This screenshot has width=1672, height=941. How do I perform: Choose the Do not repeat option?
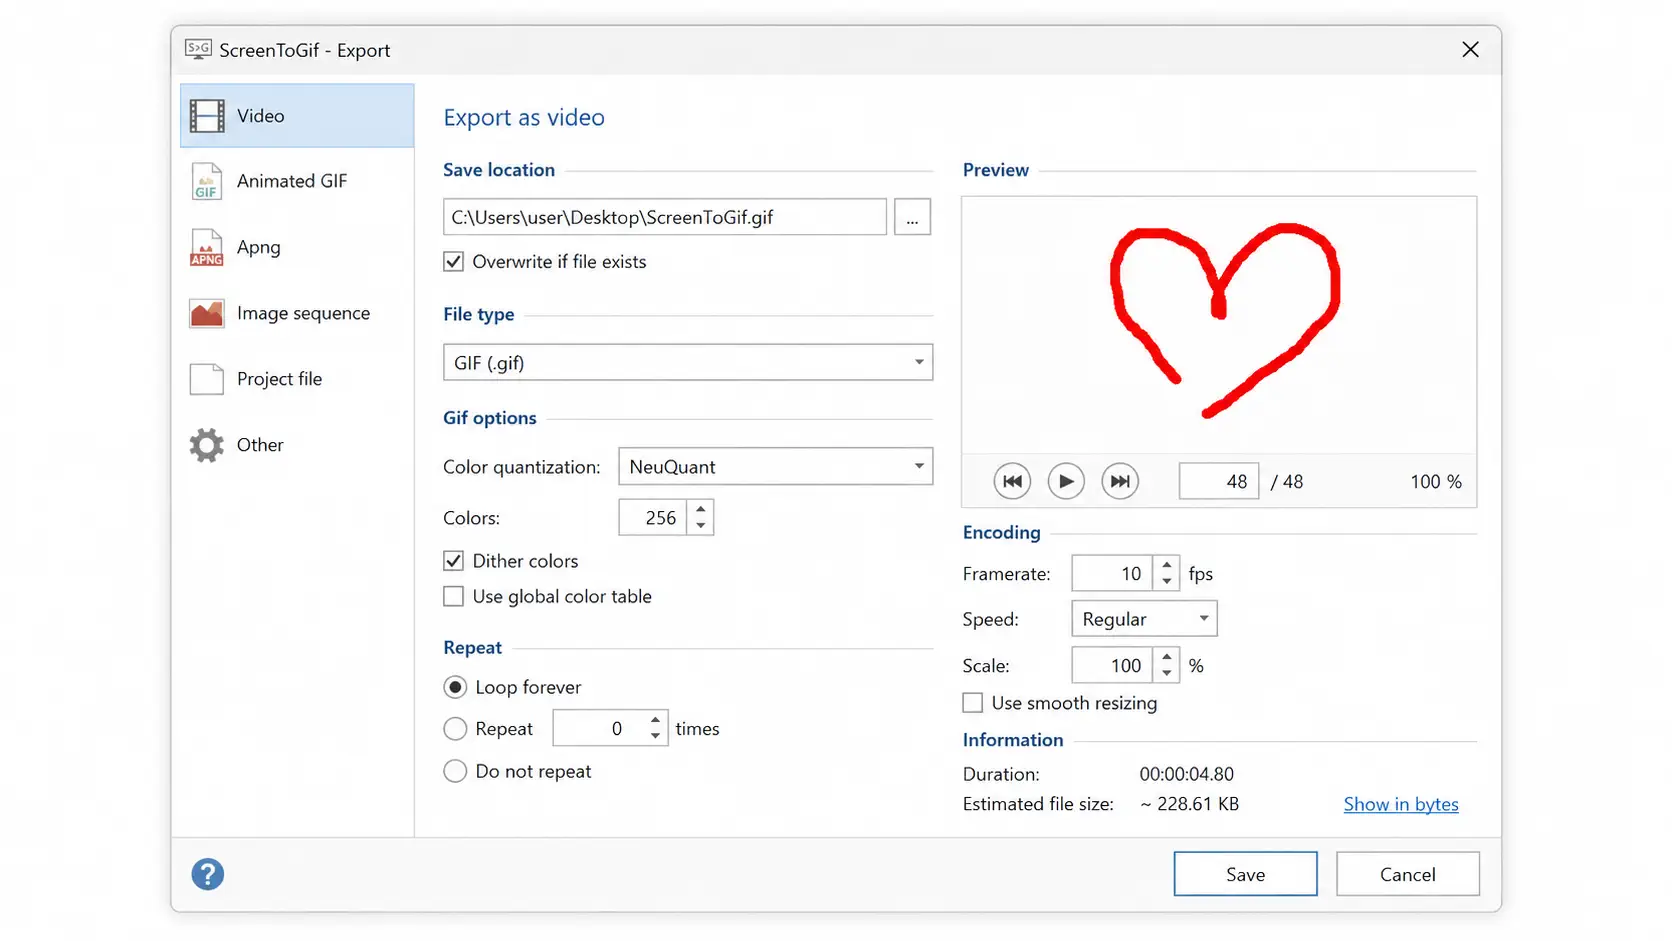click(455, 771)
